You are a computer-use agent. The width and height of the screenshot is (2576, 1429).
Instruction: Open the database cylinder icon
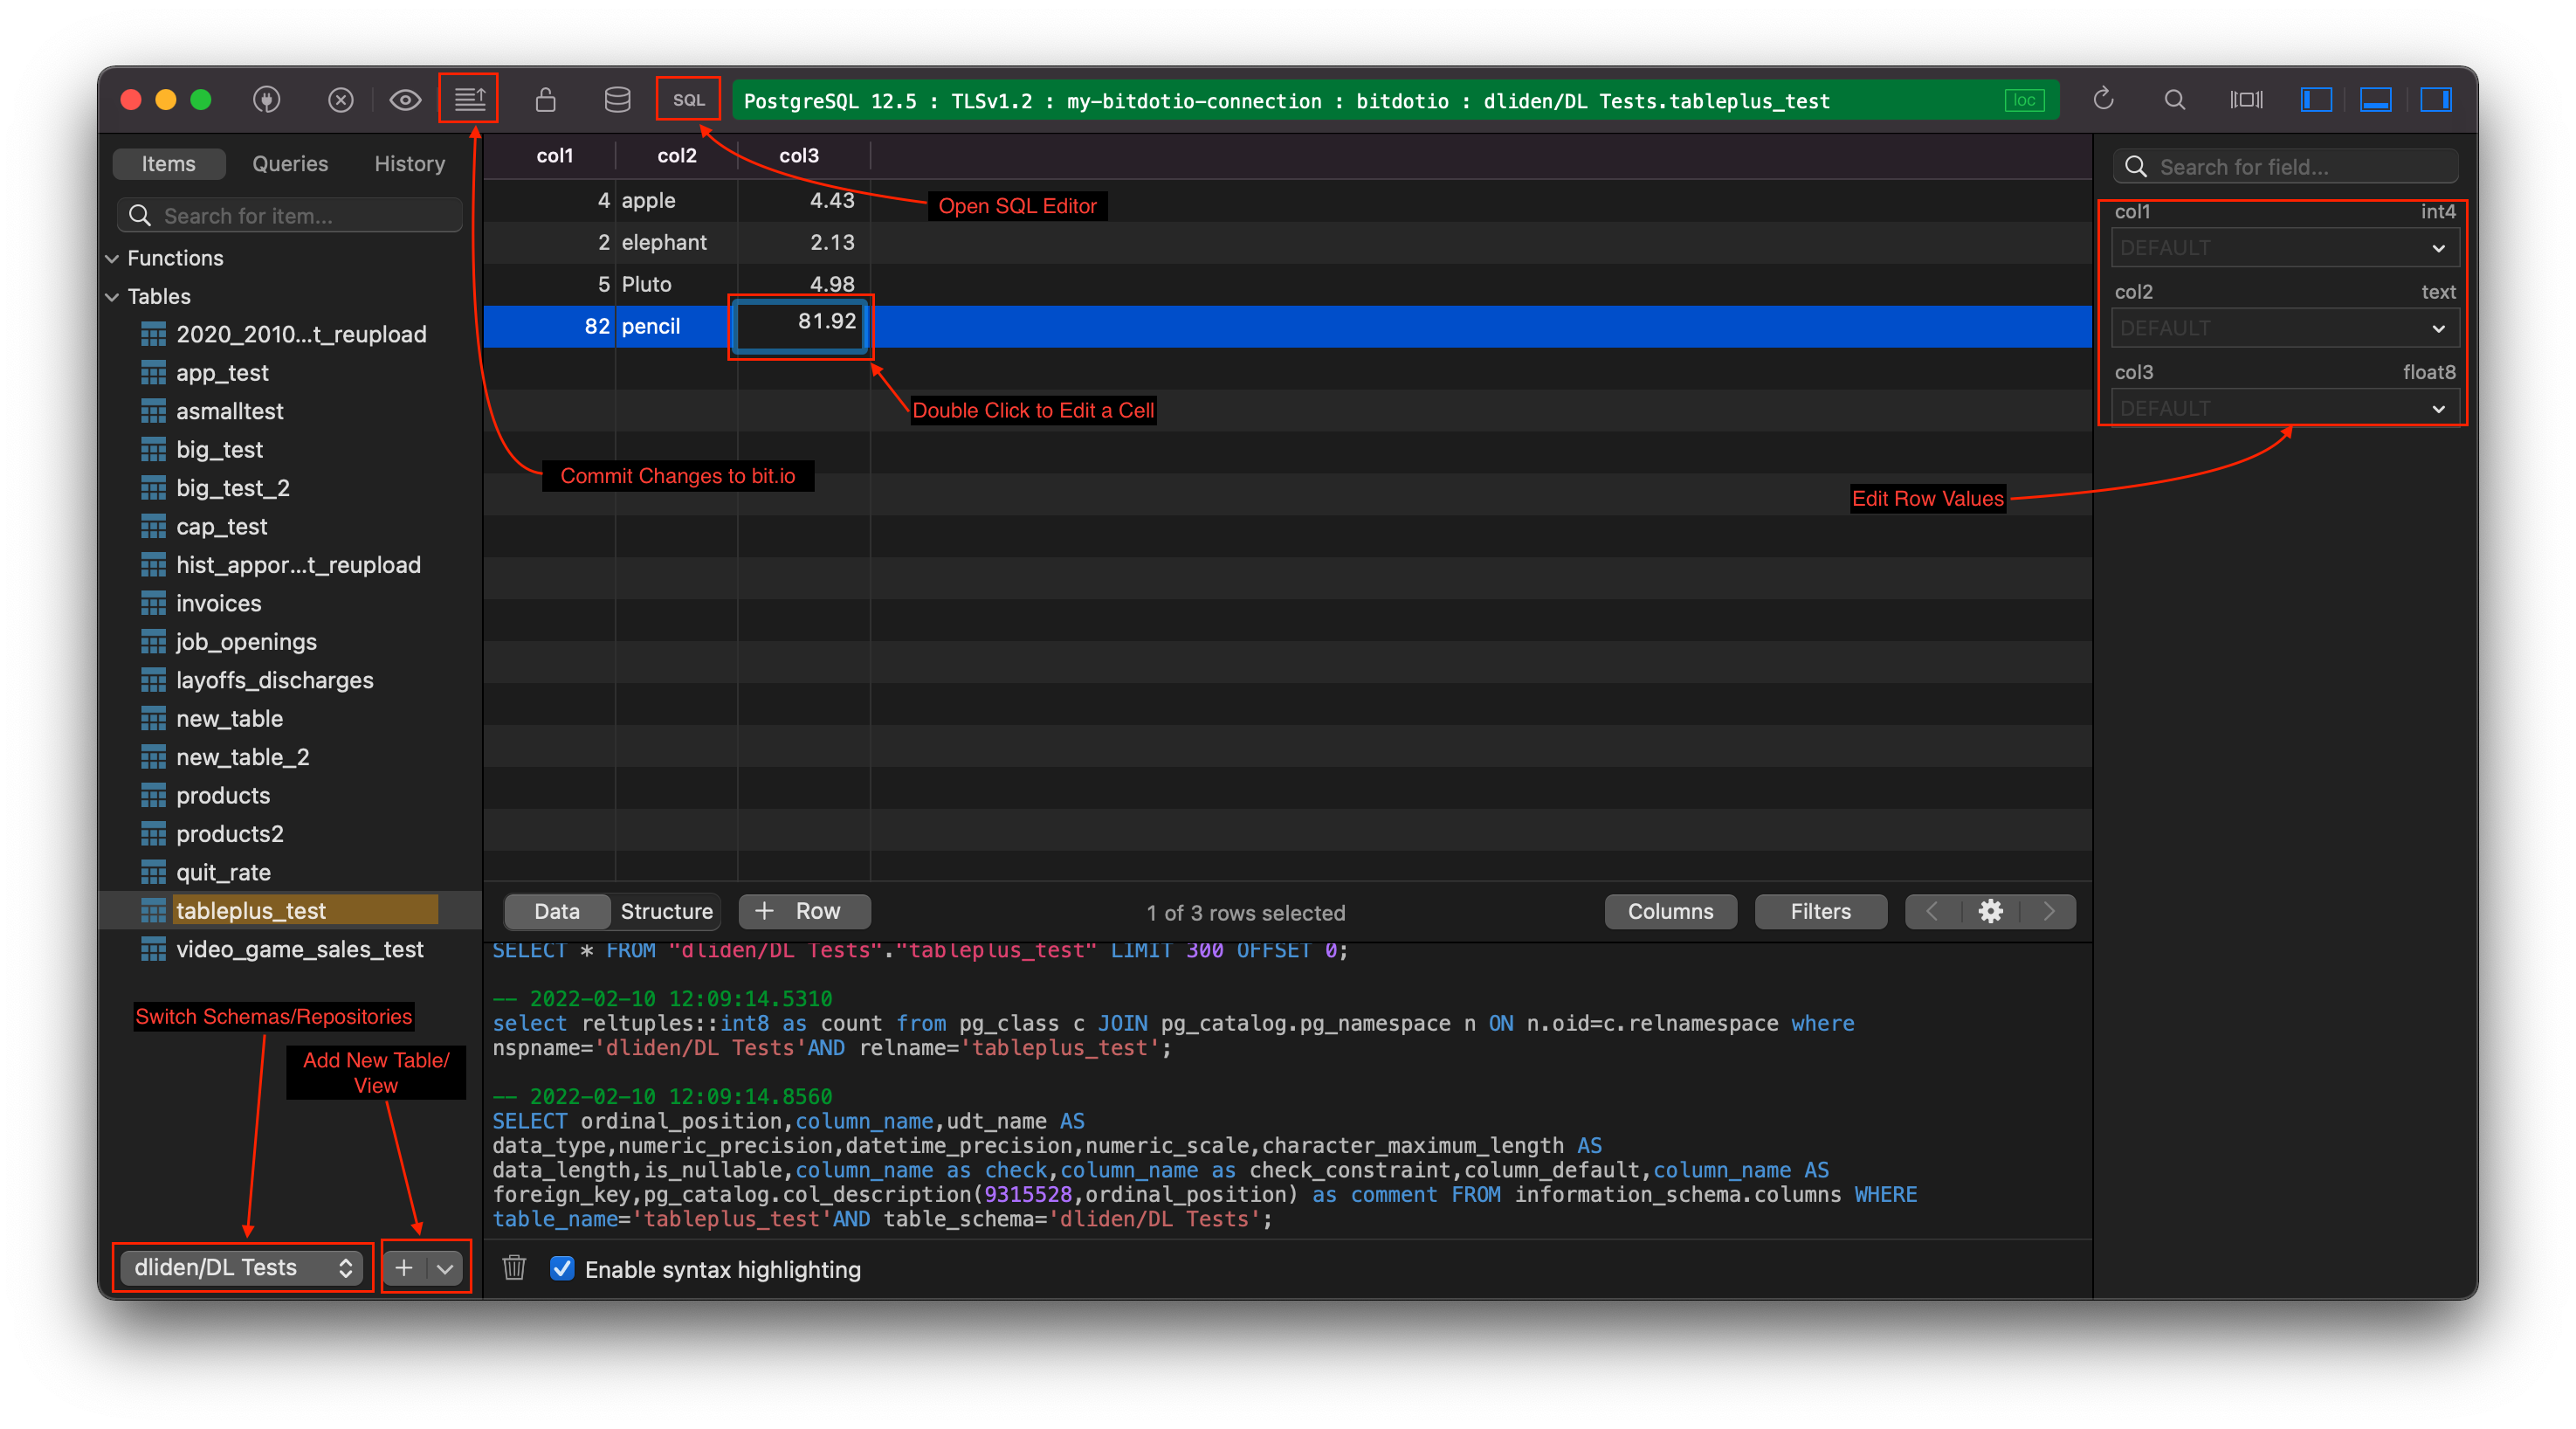(x=617, y=99)
